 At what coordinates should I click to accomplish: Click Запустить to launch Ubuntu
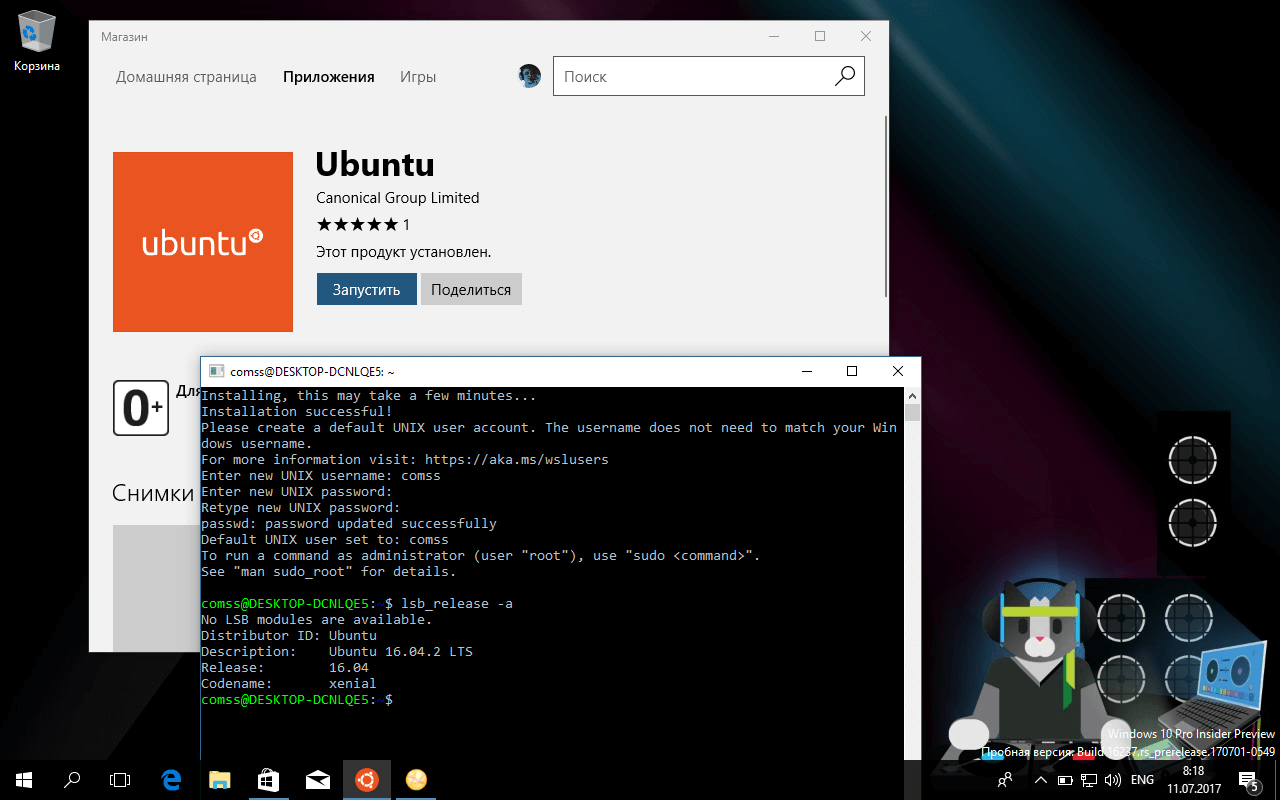pyautogui.click(x=366, y=288)
